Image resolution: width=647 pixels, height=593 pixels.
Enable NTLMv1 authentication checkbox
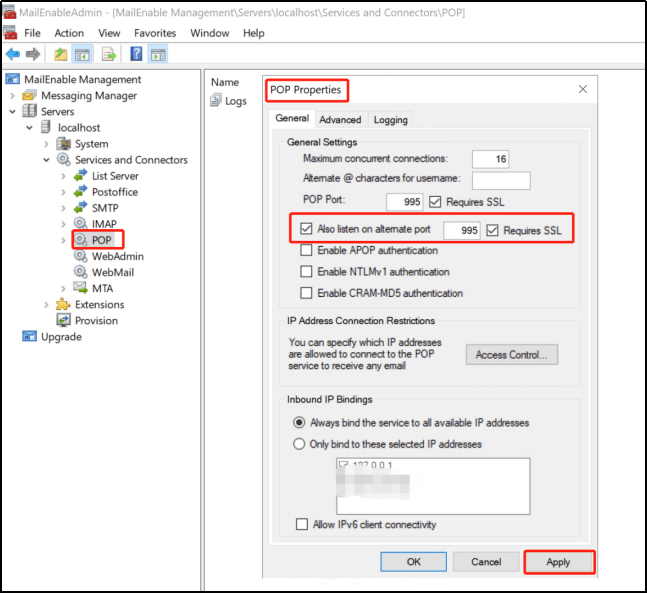pyautogui.click(x=306, y=272)
